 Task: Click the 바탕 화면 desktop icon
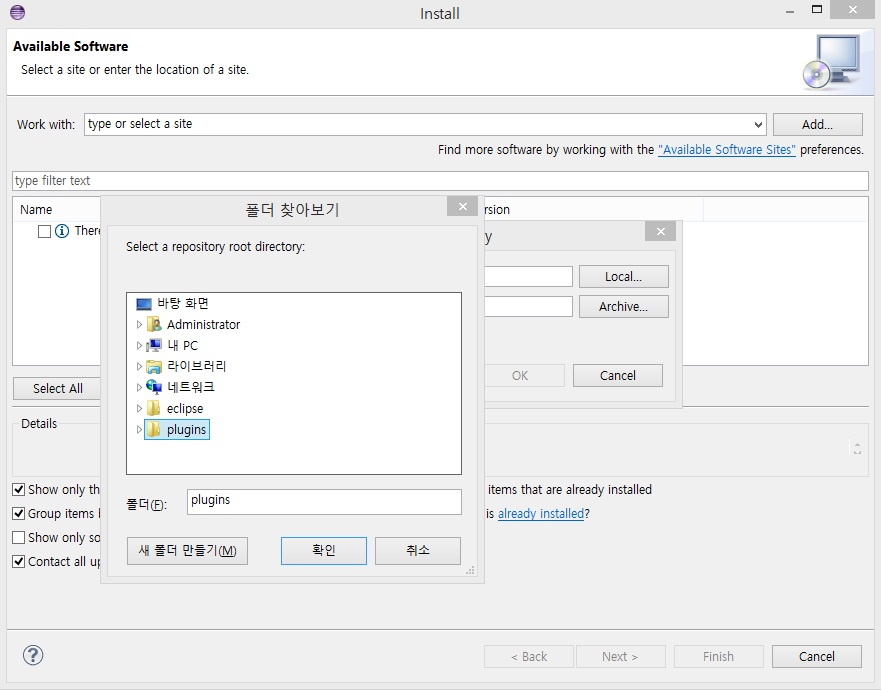pos(144,303)
